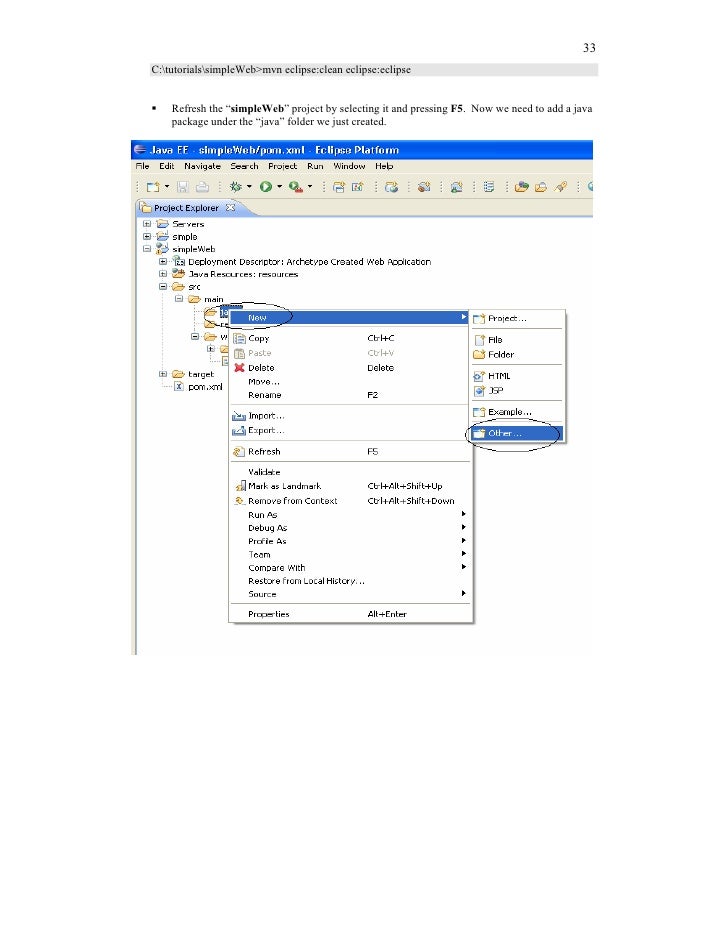Click the New wizard toolbar icon
This screenshot has width=728, height=942.
(x=153, y=187)
